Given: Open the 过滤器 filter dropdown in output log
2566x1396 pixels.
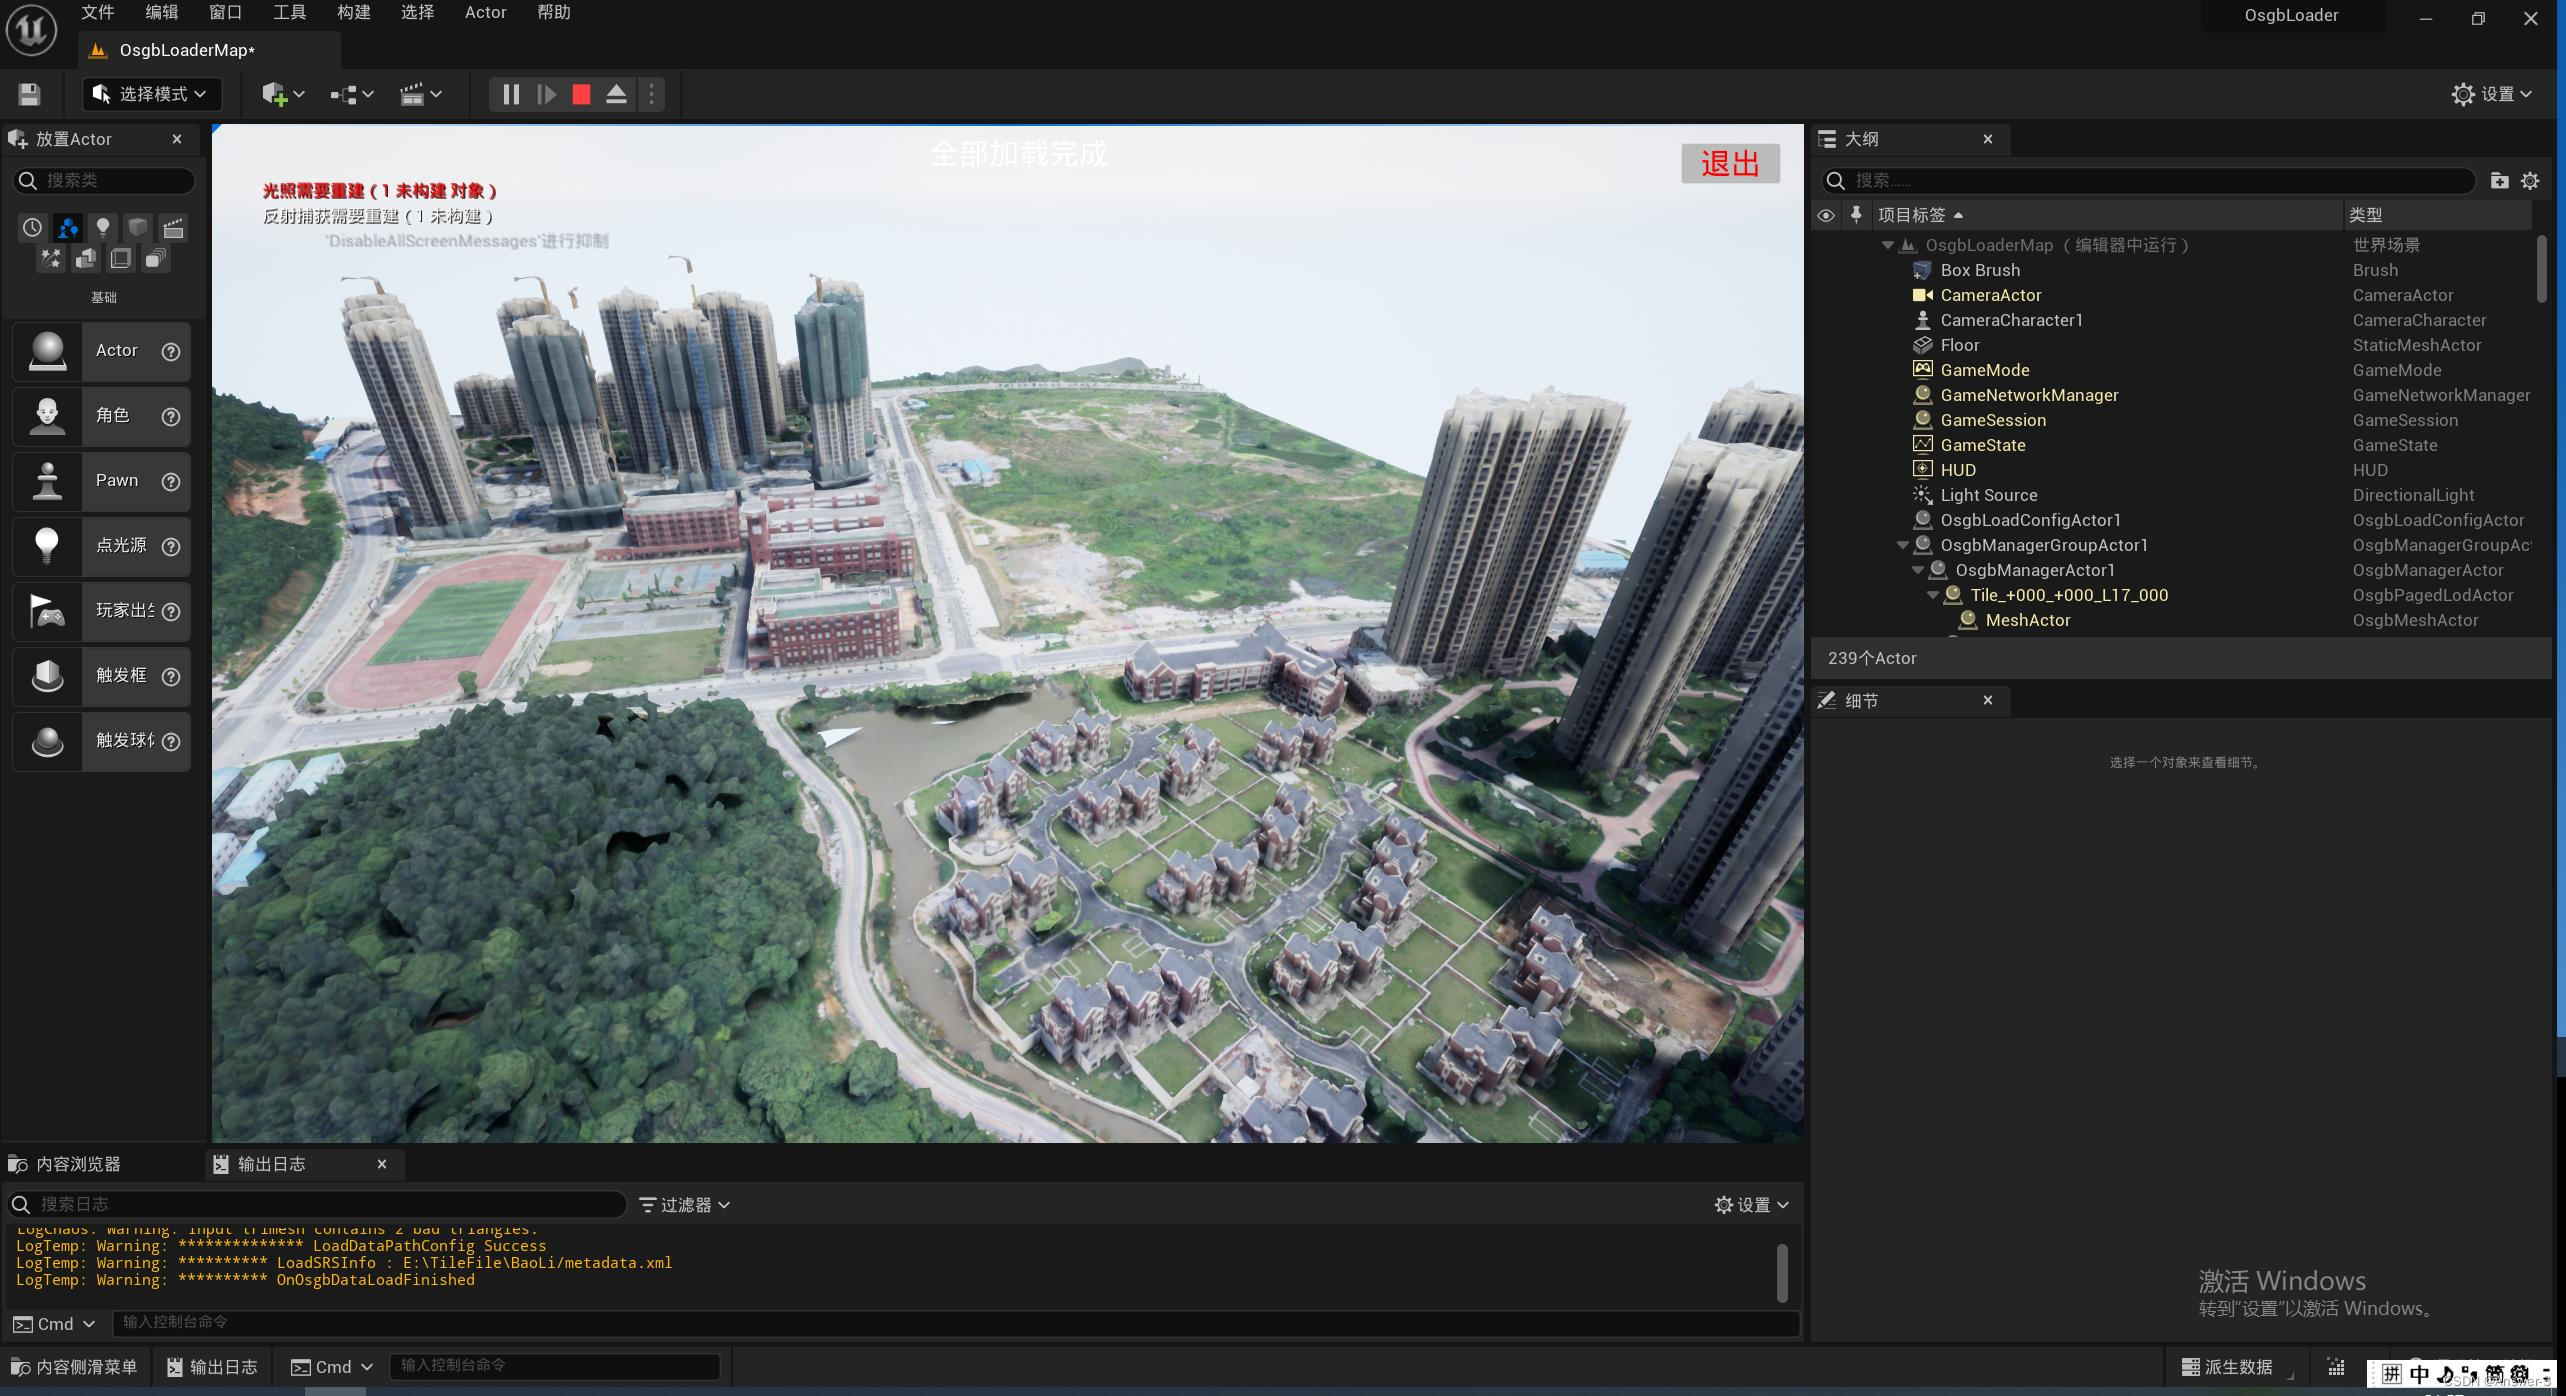Looking at the screenshot, I should pos(685,1205).
